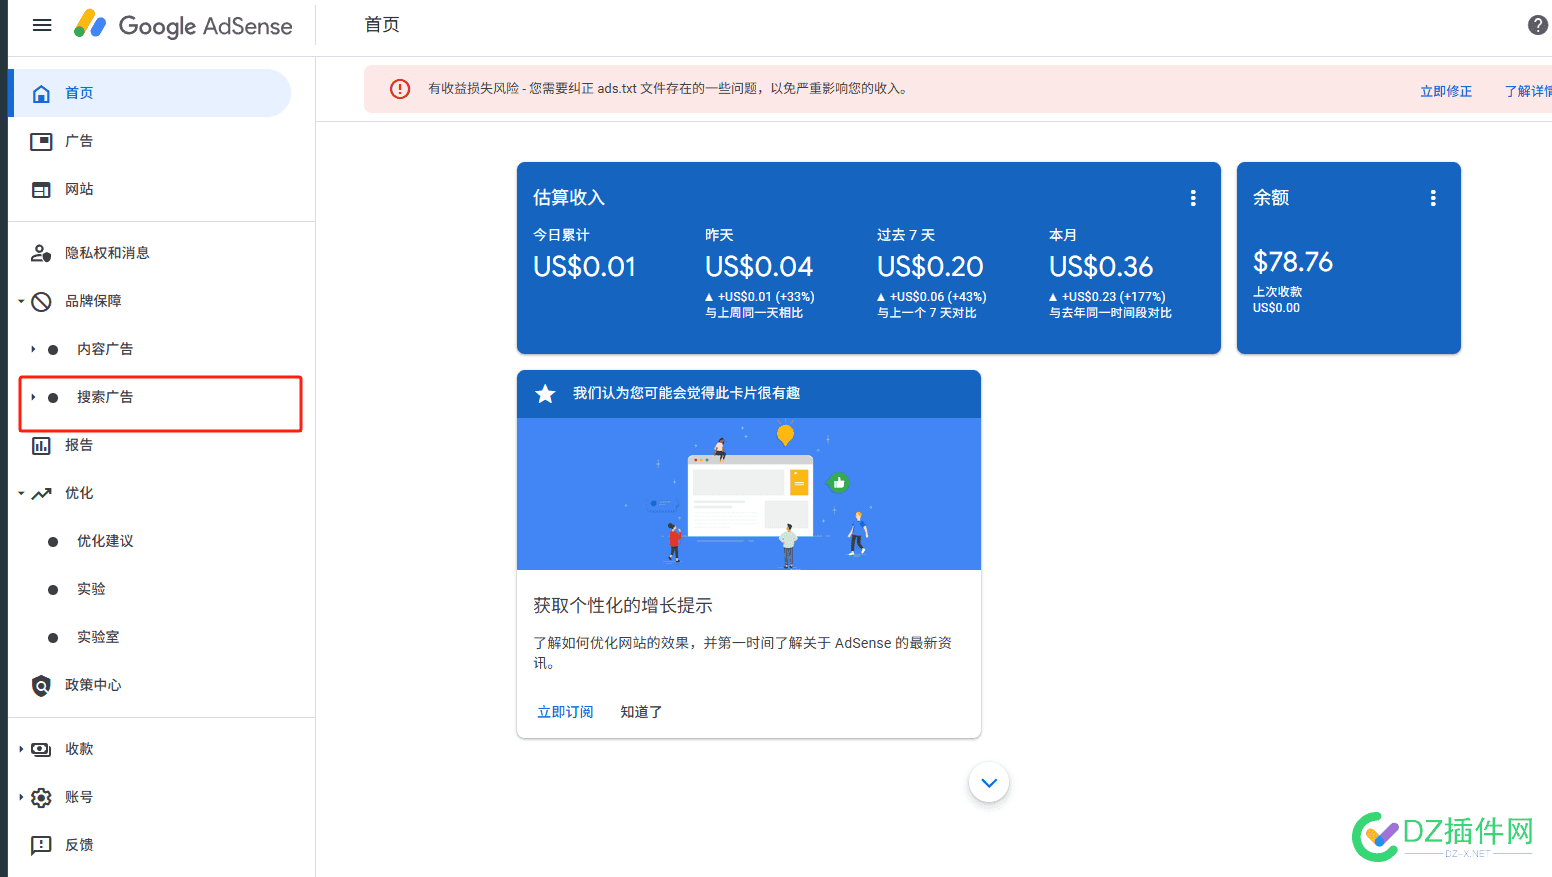Click the 隐私权和消息 person-lock icon

click(x=41, y=253)
